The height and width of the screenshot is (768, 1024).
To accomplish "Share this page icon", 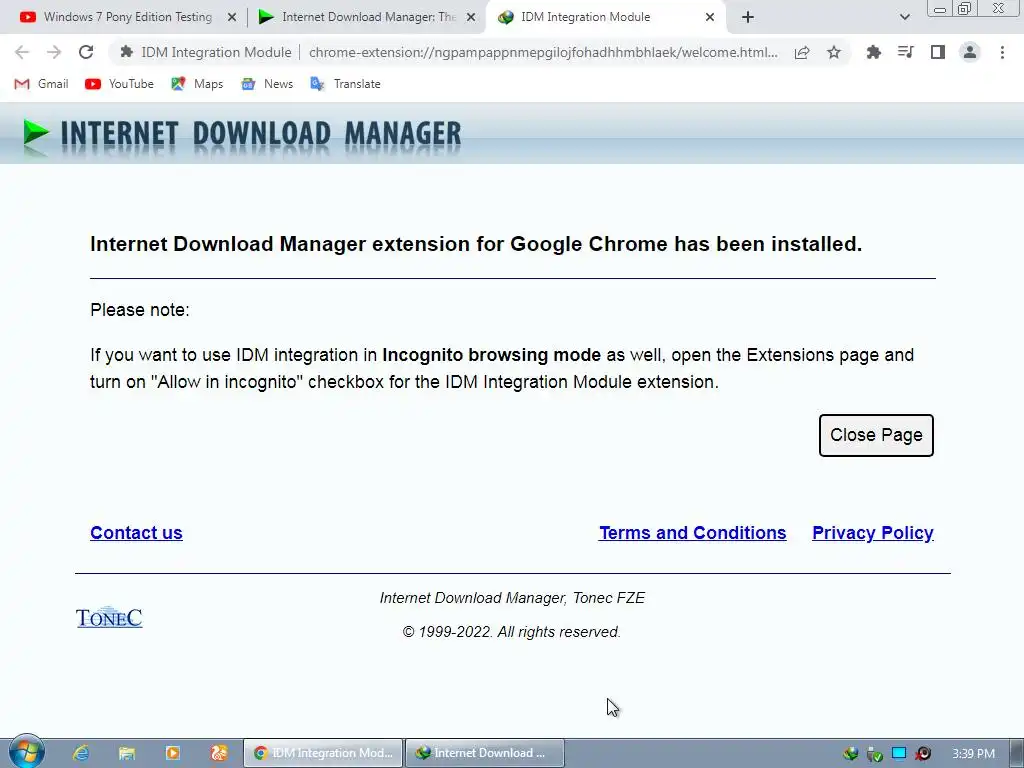I will [x=802, y=52].
